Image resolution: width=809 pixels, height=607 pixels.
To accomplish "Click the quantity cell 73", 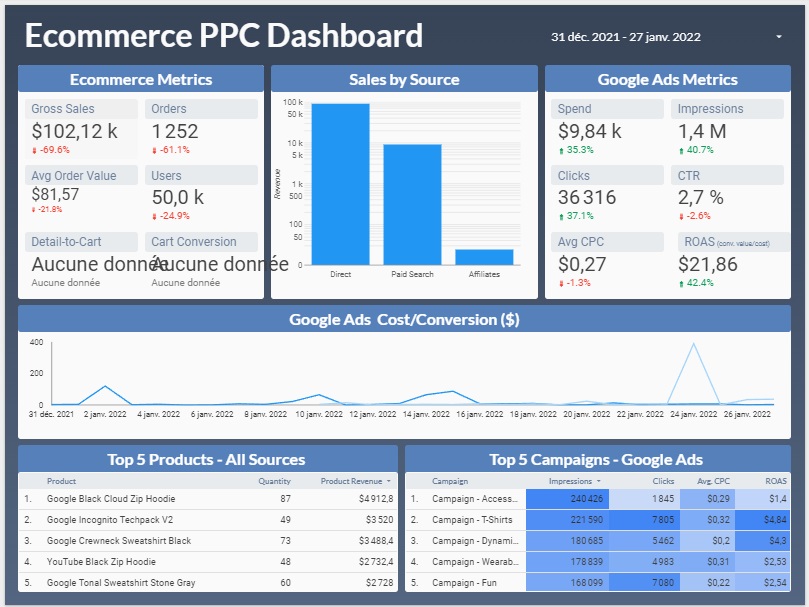I will click(285, 540).
